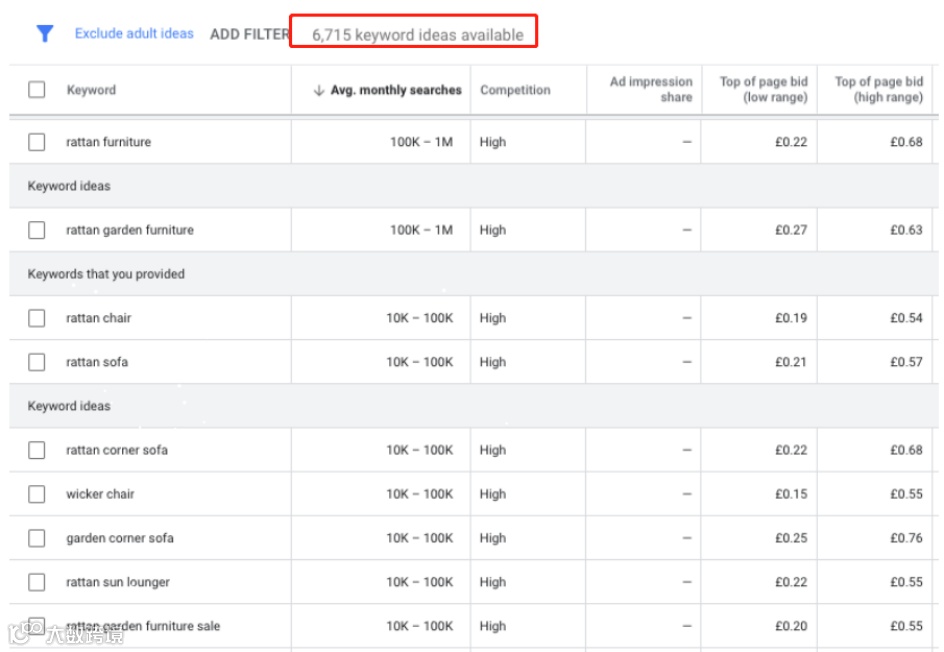This screenshot has width=944, height=652.
Task: Sort by Top of page bid (low range)
Action: 764,90
